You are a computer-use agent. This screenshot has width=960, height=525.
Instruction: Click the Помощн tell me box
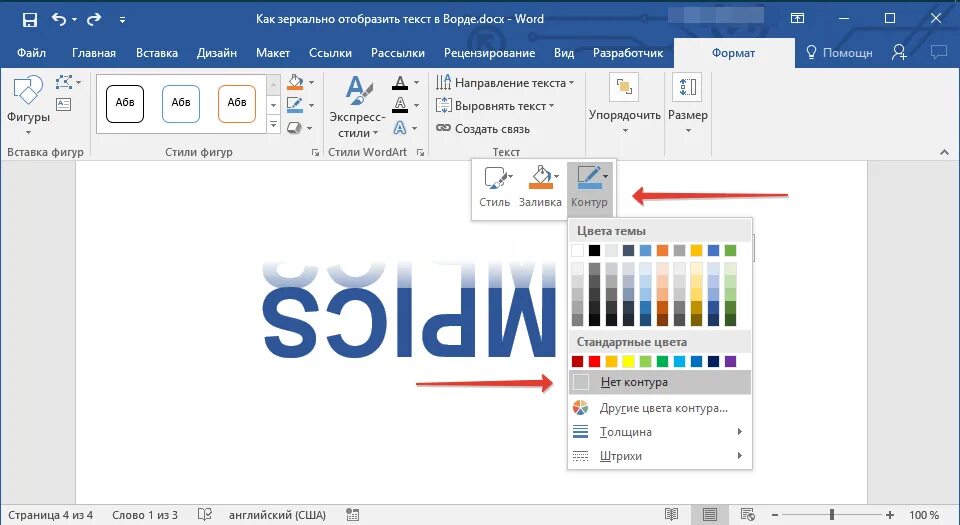point(839,53)
